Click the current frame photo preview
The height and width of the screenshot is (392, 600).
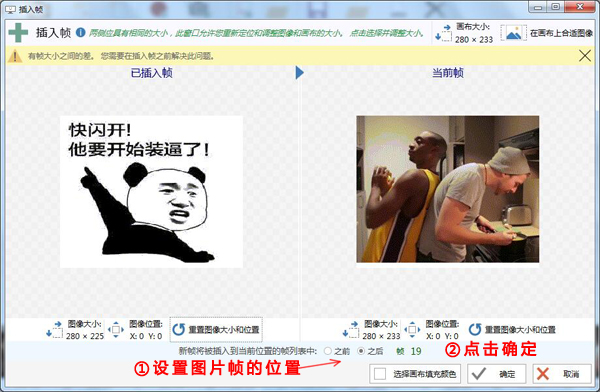pos(448,189)
